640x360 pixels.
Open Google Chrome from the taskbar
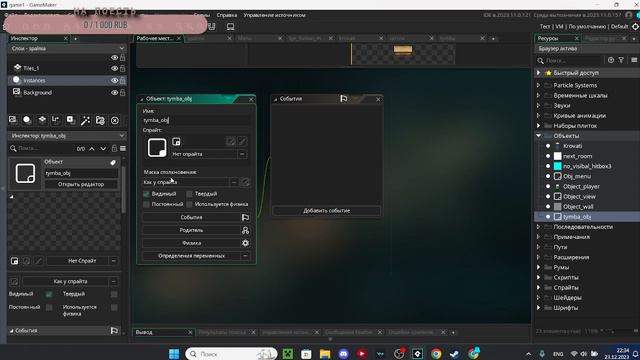tap(436, 353)
